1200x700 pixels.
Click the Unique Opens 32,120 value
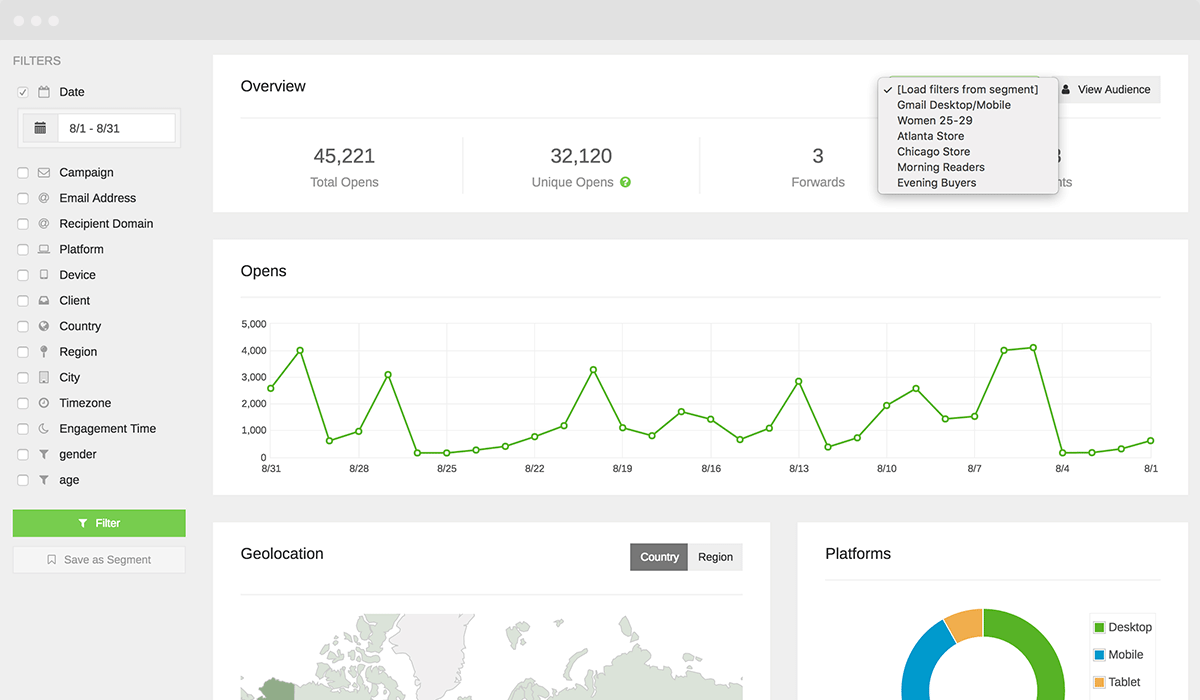click(581, 156)
